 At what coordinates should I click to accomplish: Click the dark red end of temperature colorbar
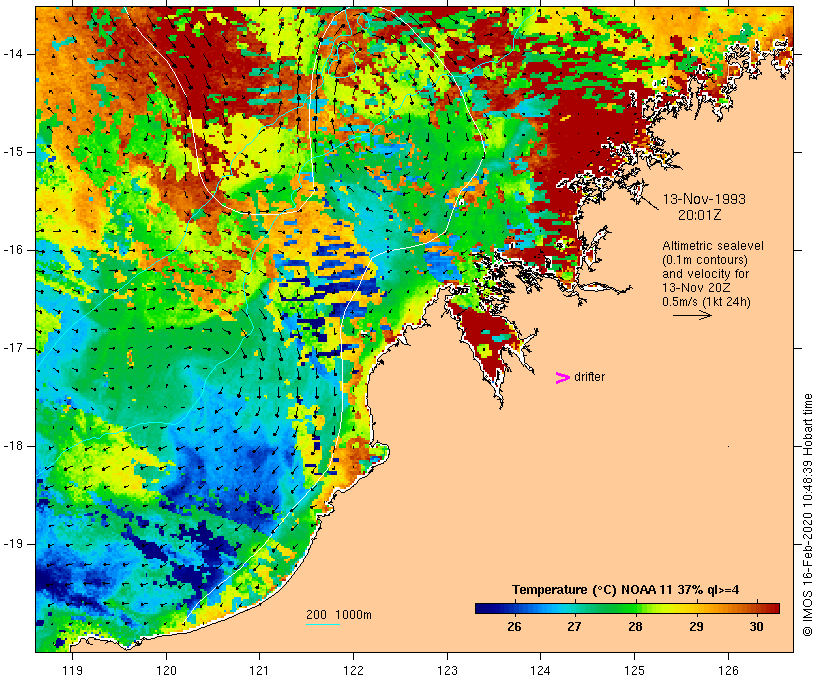coord(774,608)
